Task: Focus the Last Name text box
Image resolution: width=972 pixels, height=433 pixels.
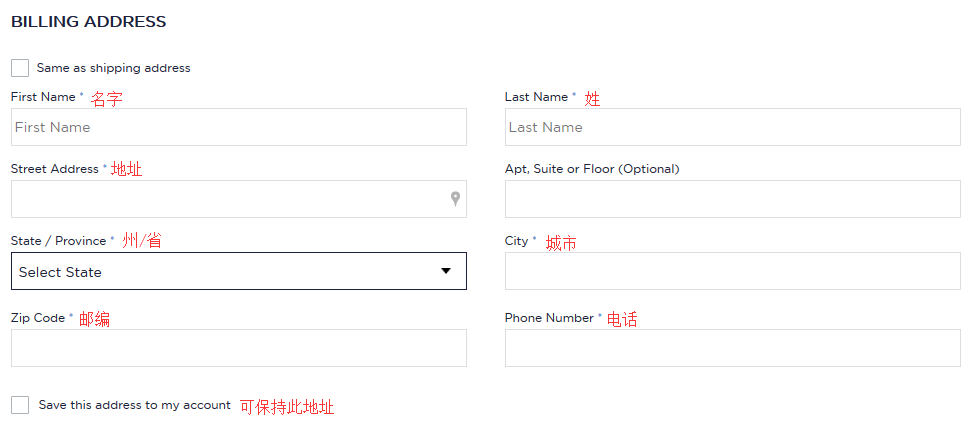Action: [x=732, y=127]
